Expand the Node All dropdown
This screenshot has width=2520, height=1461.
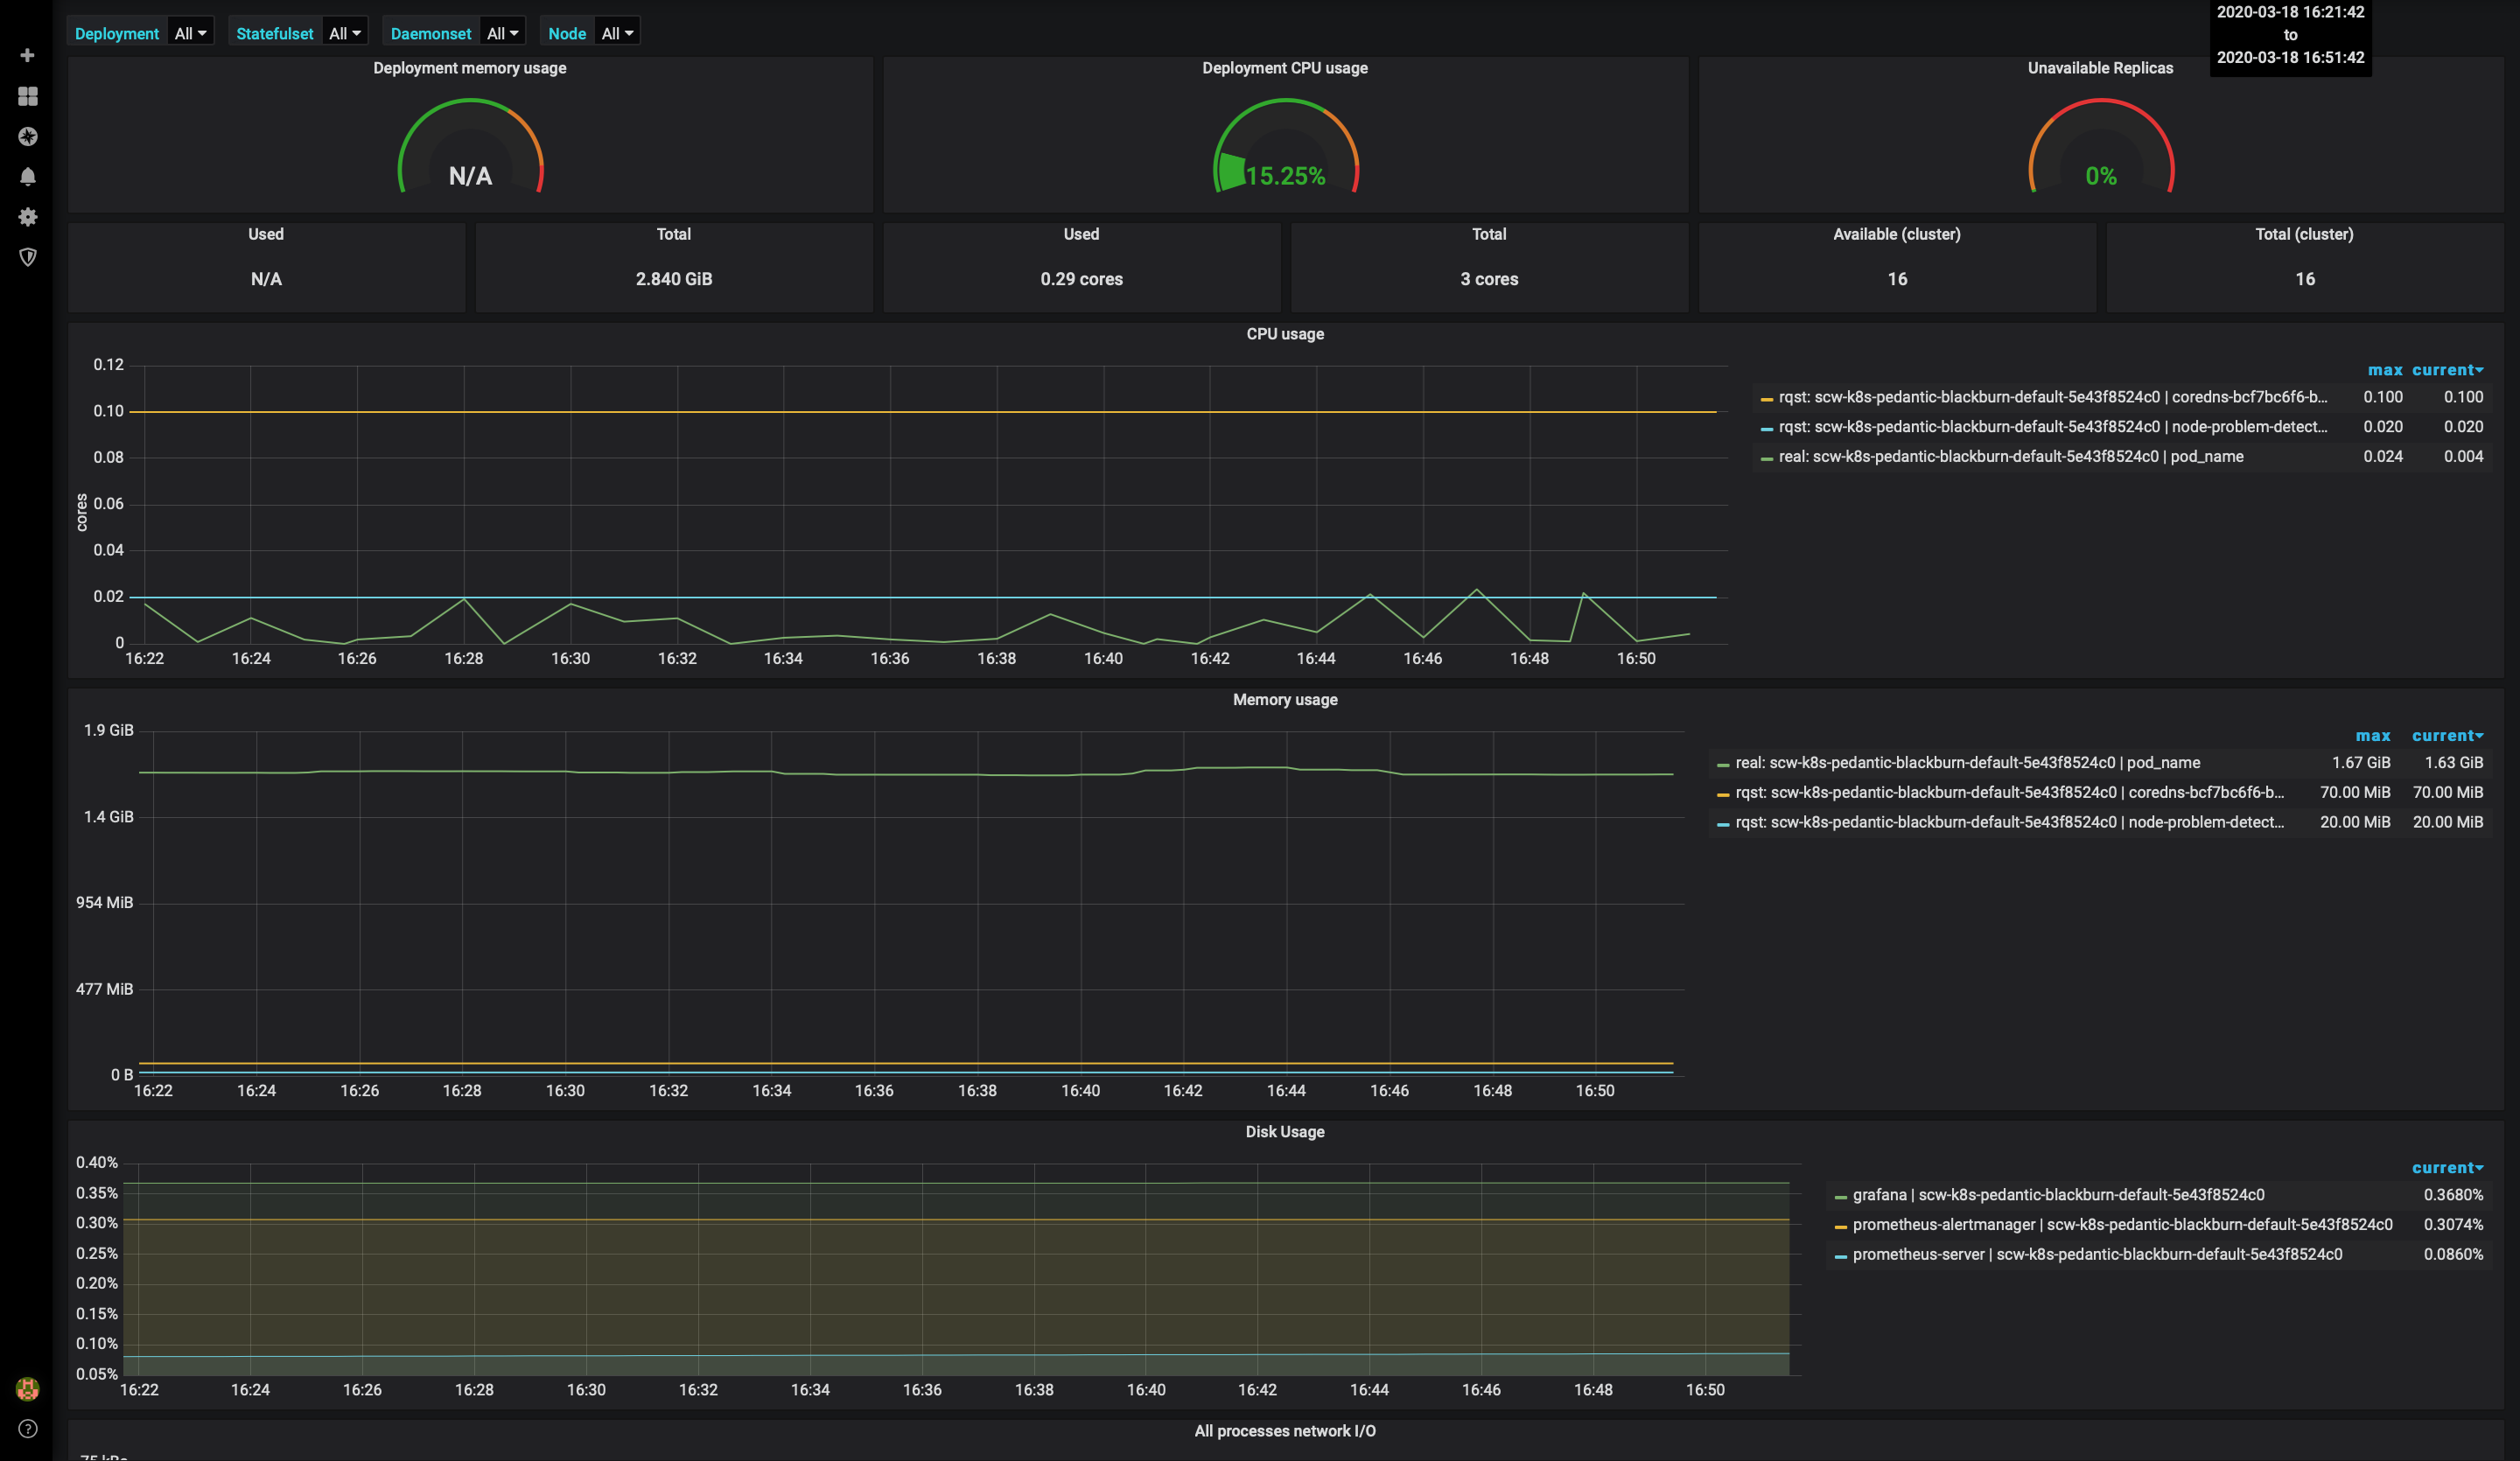tap(616, 33)
